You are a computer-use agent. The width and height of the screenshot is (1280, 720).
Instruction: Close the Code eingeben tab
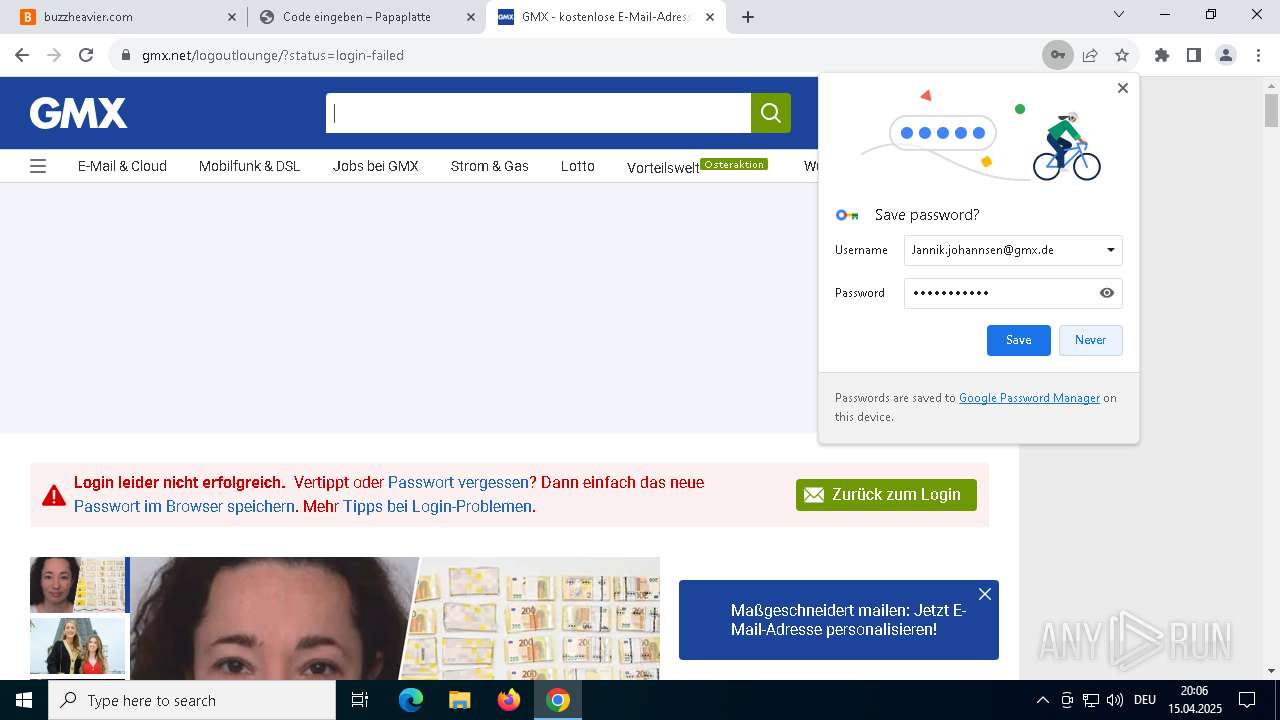coord(470,17)
